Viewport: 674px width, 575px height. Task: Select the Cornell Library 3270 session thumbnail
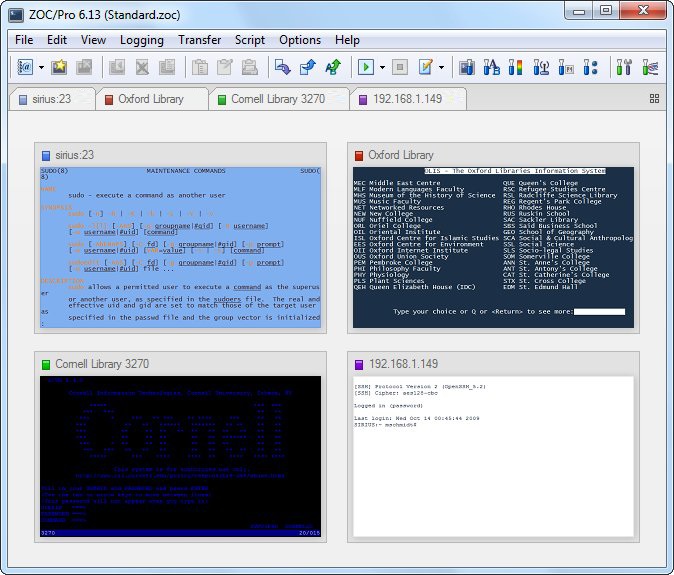(x=181, y=457)
